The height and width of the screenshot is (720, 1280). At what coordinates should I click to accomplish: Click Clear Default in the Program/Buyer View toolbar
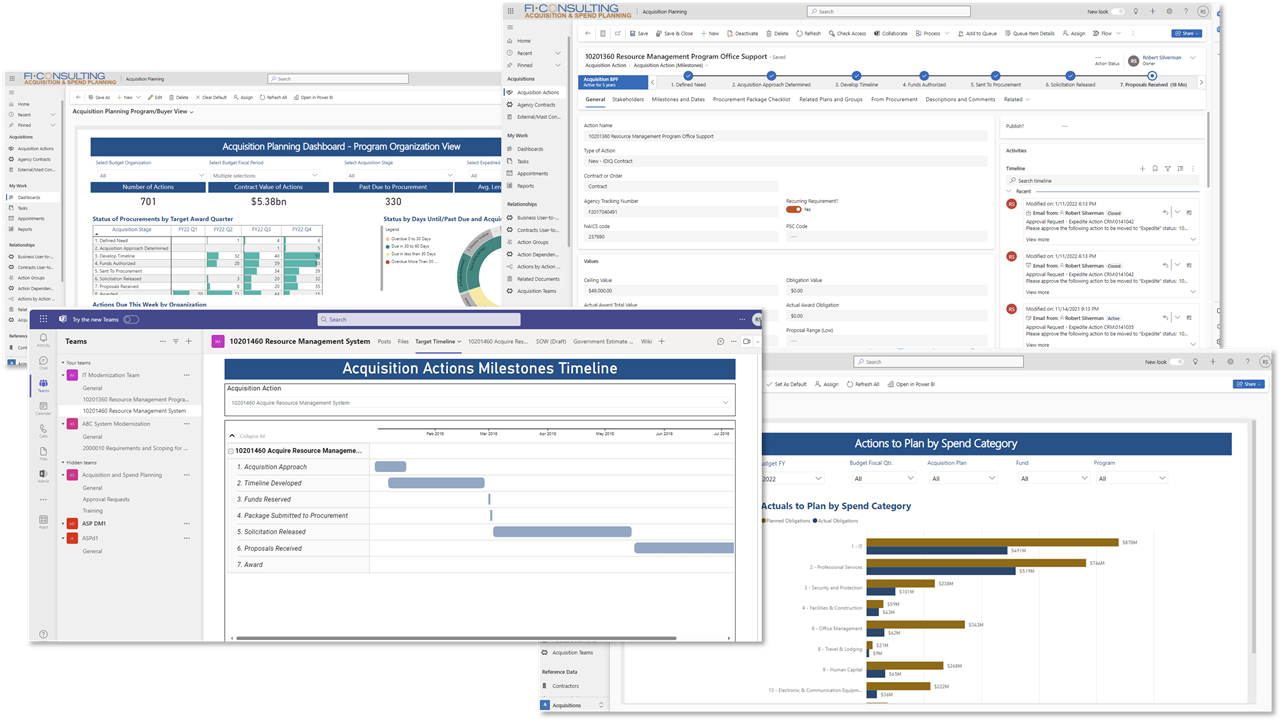[211, 97]
